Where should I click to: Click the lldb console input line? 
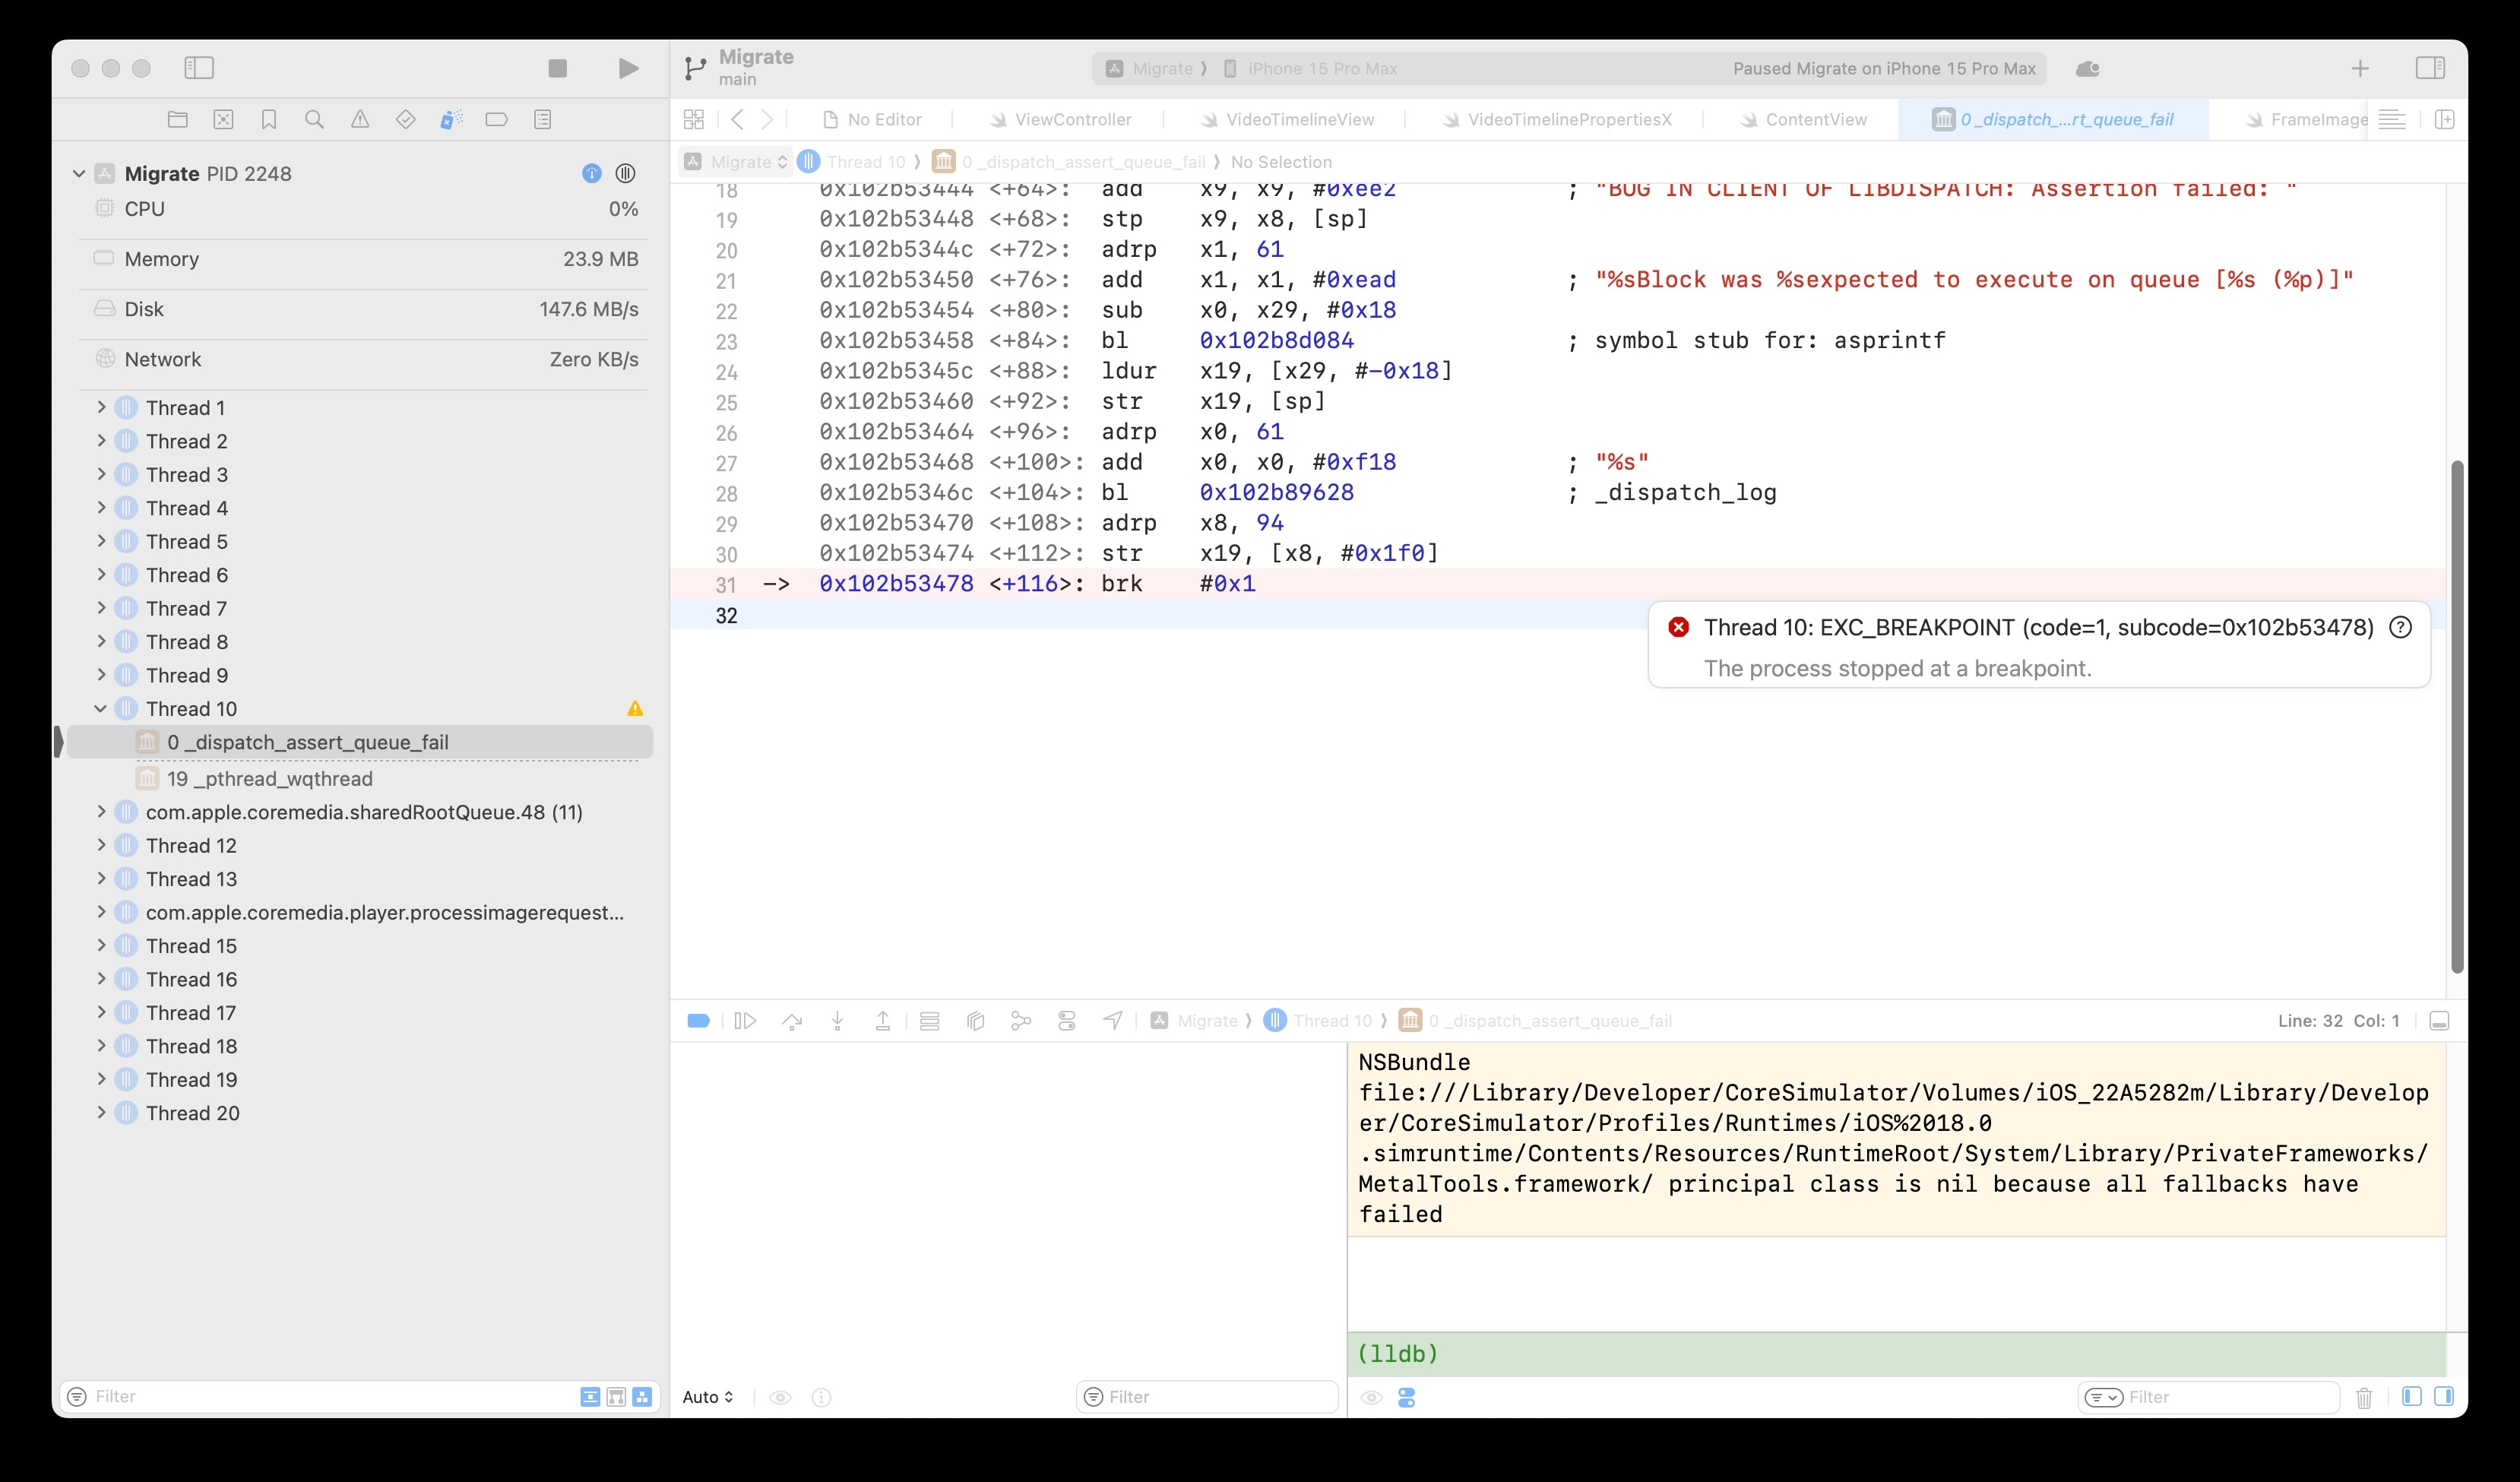click(1896, 1354)
